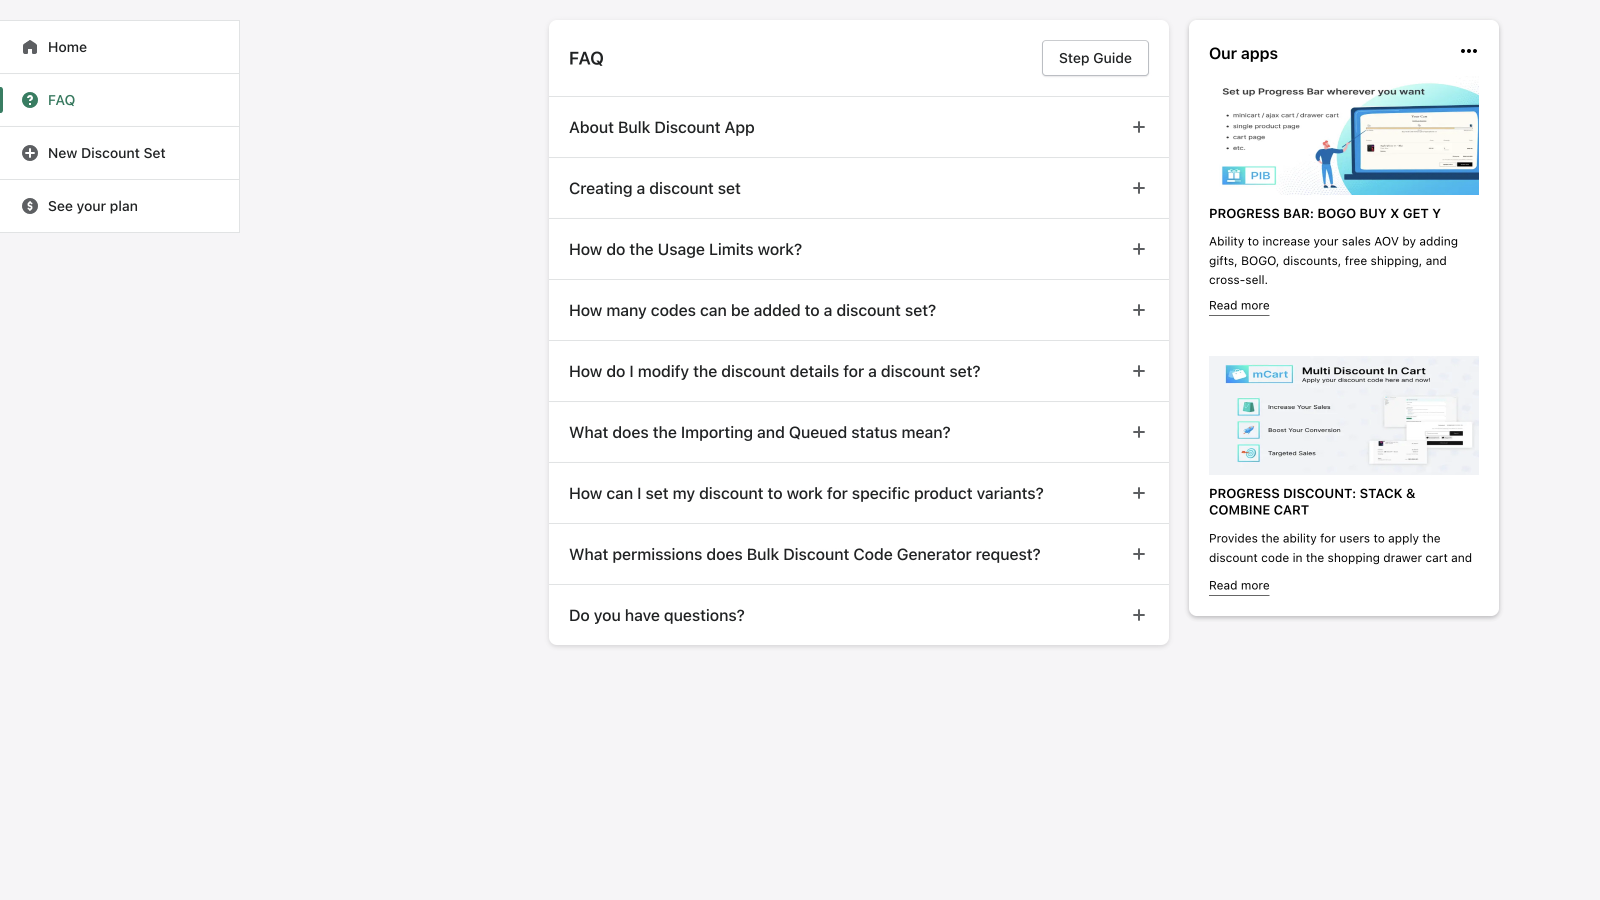The image size is (1600, 900).
Task: Select See your plan in the sidebar
Action: (92, 206)
